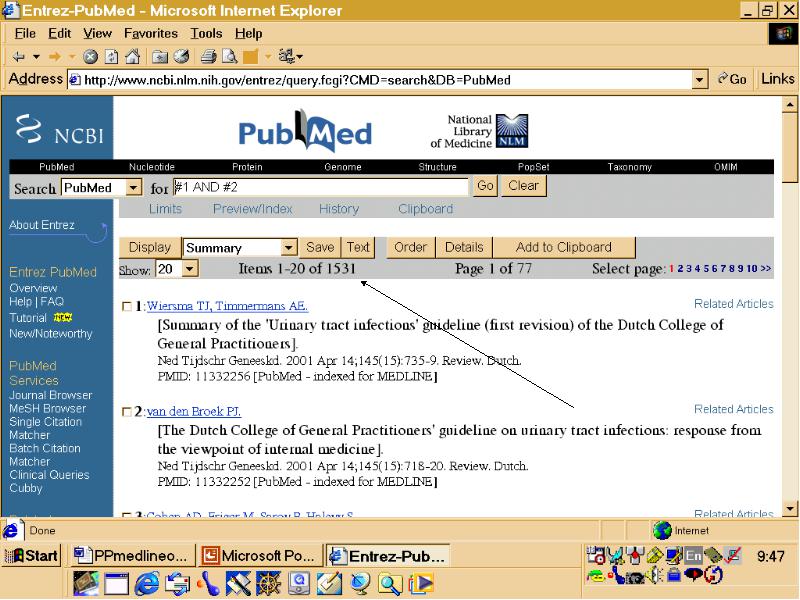800x600 pixels.
Task: Open the magnifier search quick launch icon
Action: (x=390, y=584)
